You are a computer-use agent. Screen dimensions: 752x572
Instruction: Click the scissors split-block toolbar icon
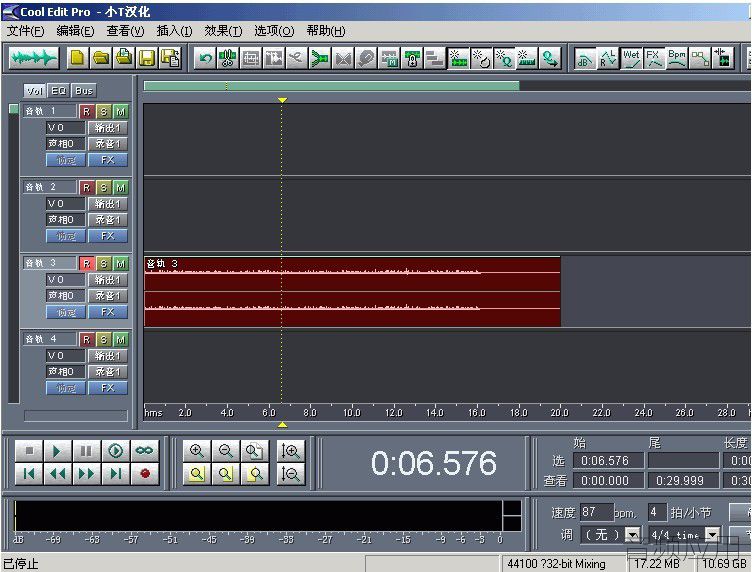(x=228, y=58)
